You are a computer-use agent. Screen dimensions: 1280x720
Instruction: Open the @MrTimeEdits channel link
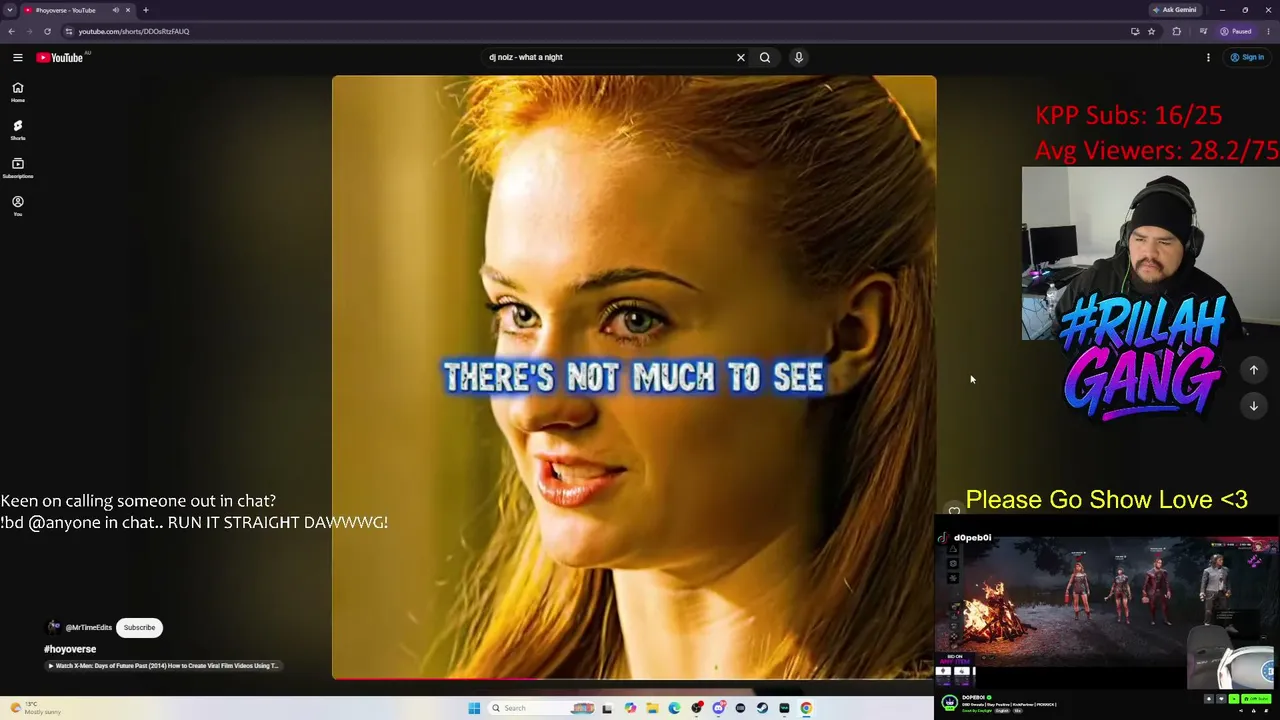pos(88,628)
